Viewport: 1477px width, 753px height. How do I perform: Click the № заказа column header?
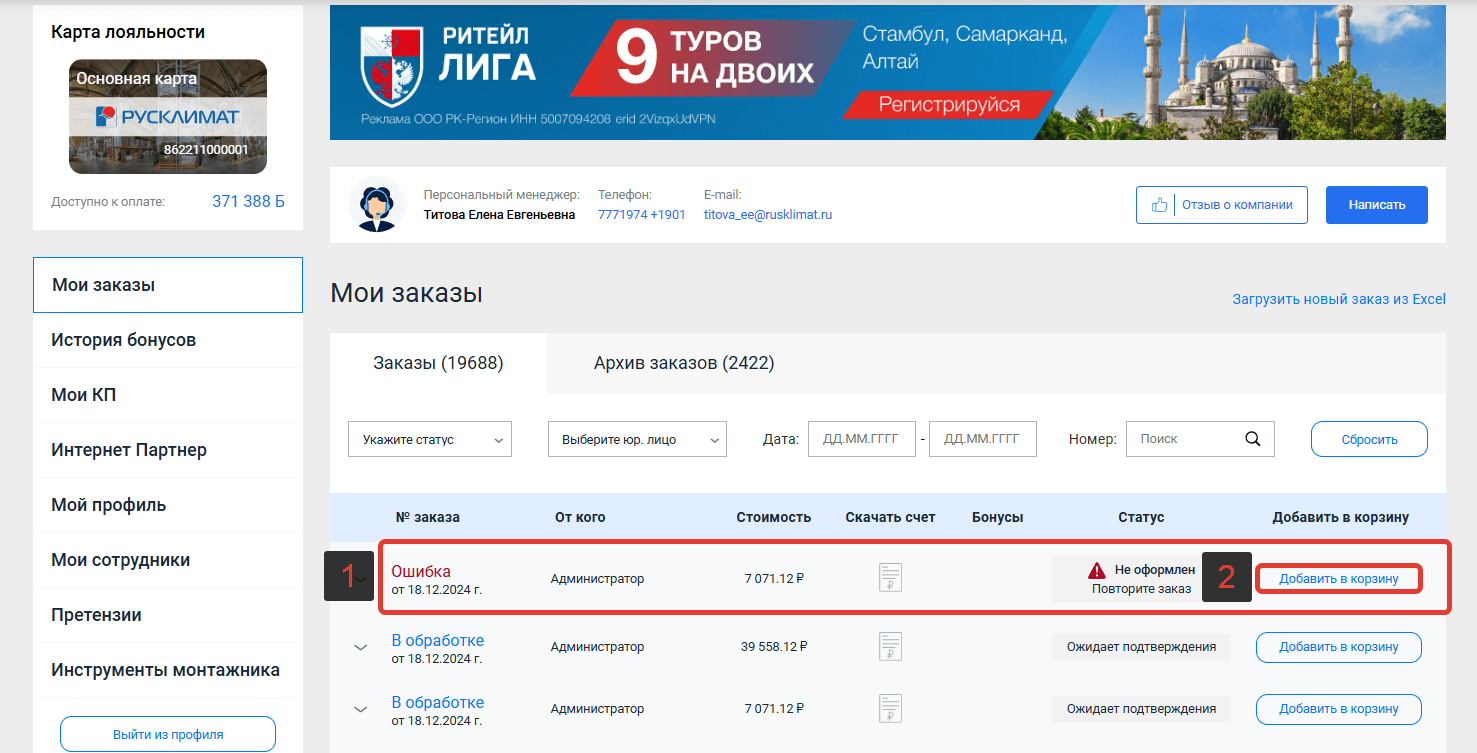pyautogui.click(x=428, y=517)
